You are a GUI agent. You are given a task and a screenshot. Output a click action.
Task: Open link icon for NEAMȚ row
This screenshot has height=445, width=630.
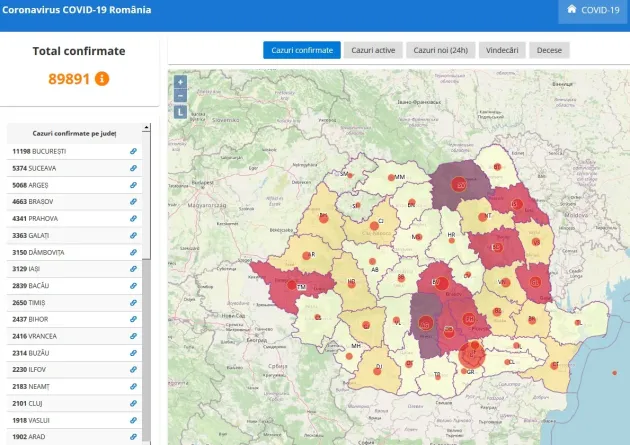click(x=133, y=386)
